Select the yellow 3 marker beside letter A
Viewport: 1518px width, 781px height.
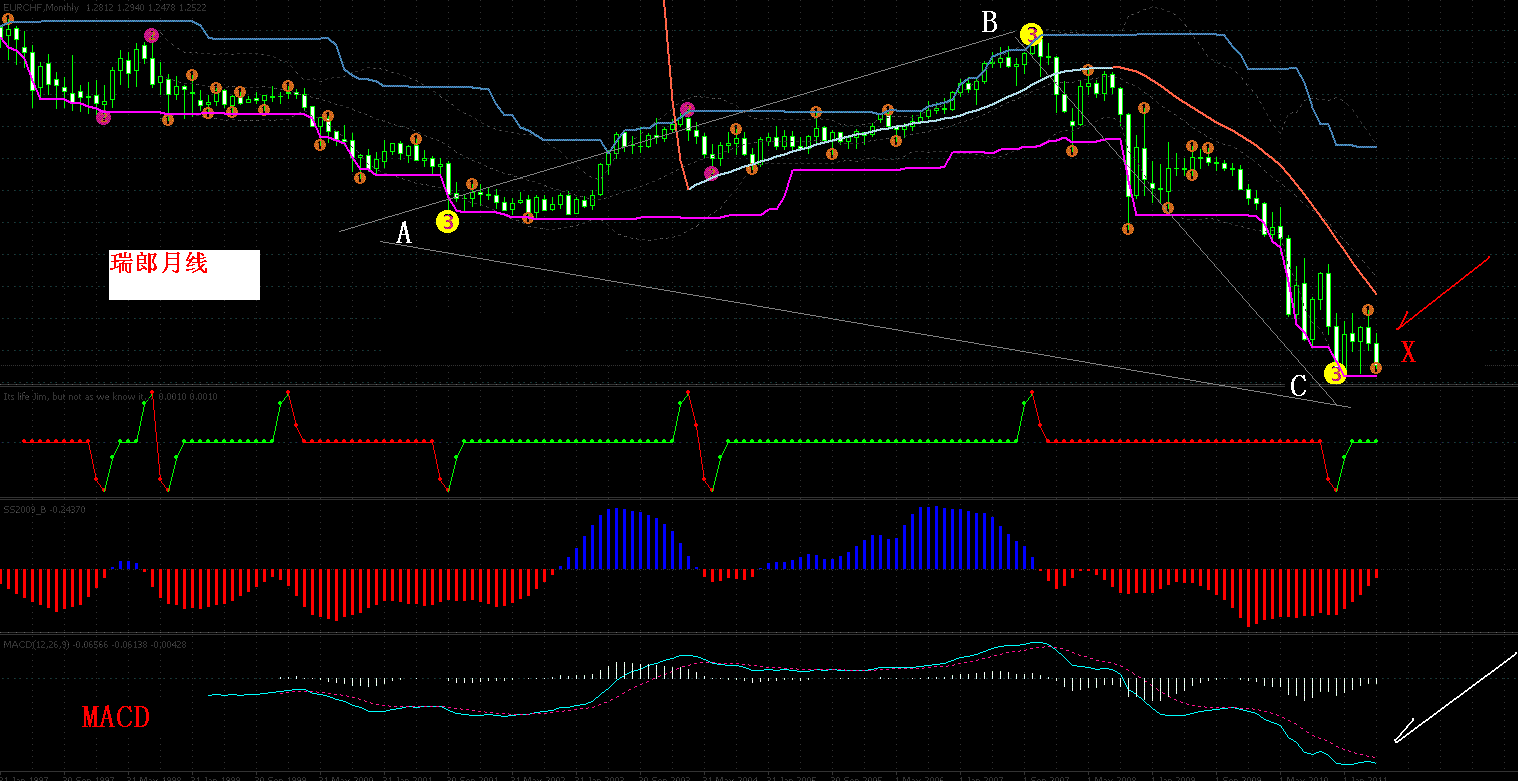(447, 221)
